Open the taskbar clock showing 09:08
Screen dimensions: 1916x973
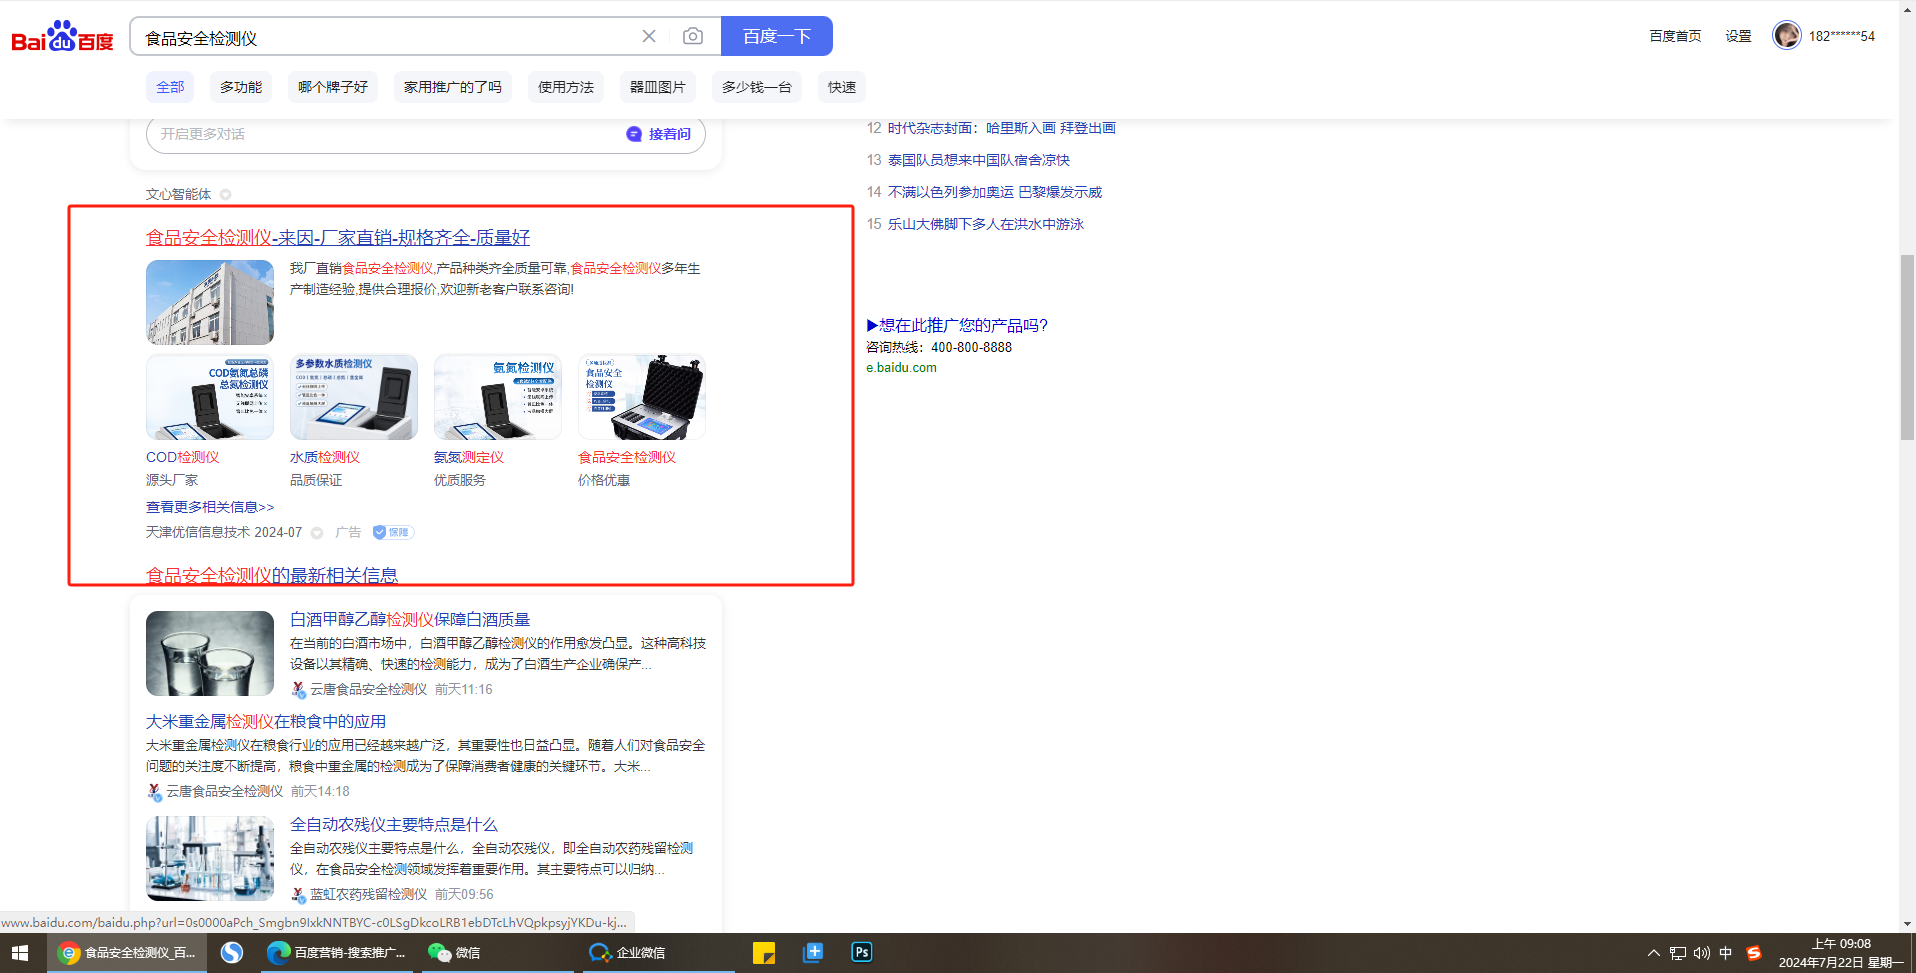[1841, 953]
